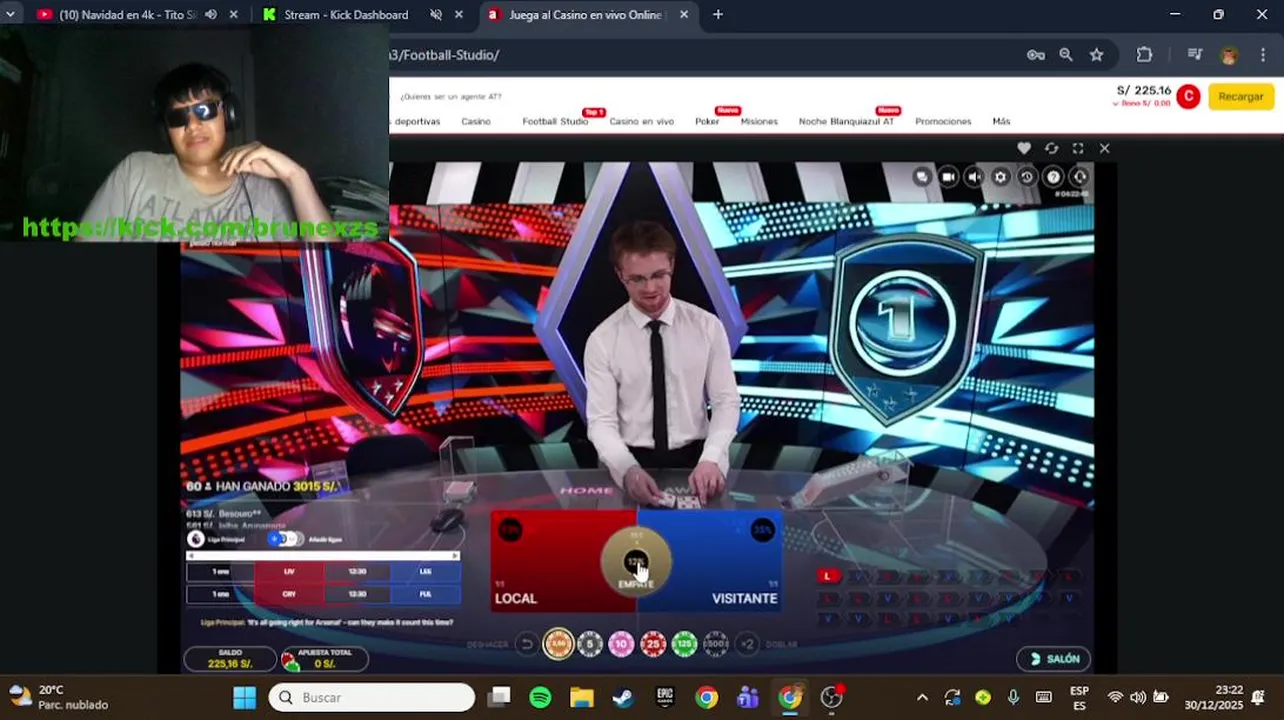Open a new browser tab with plus

click(718, 14)
